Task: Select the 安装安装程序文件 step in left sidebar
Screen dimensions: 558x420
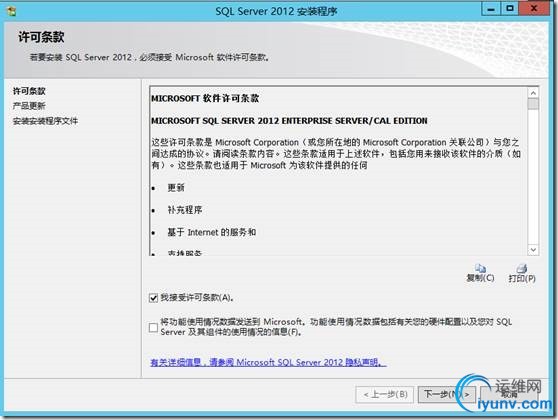Action: point(45,121)
